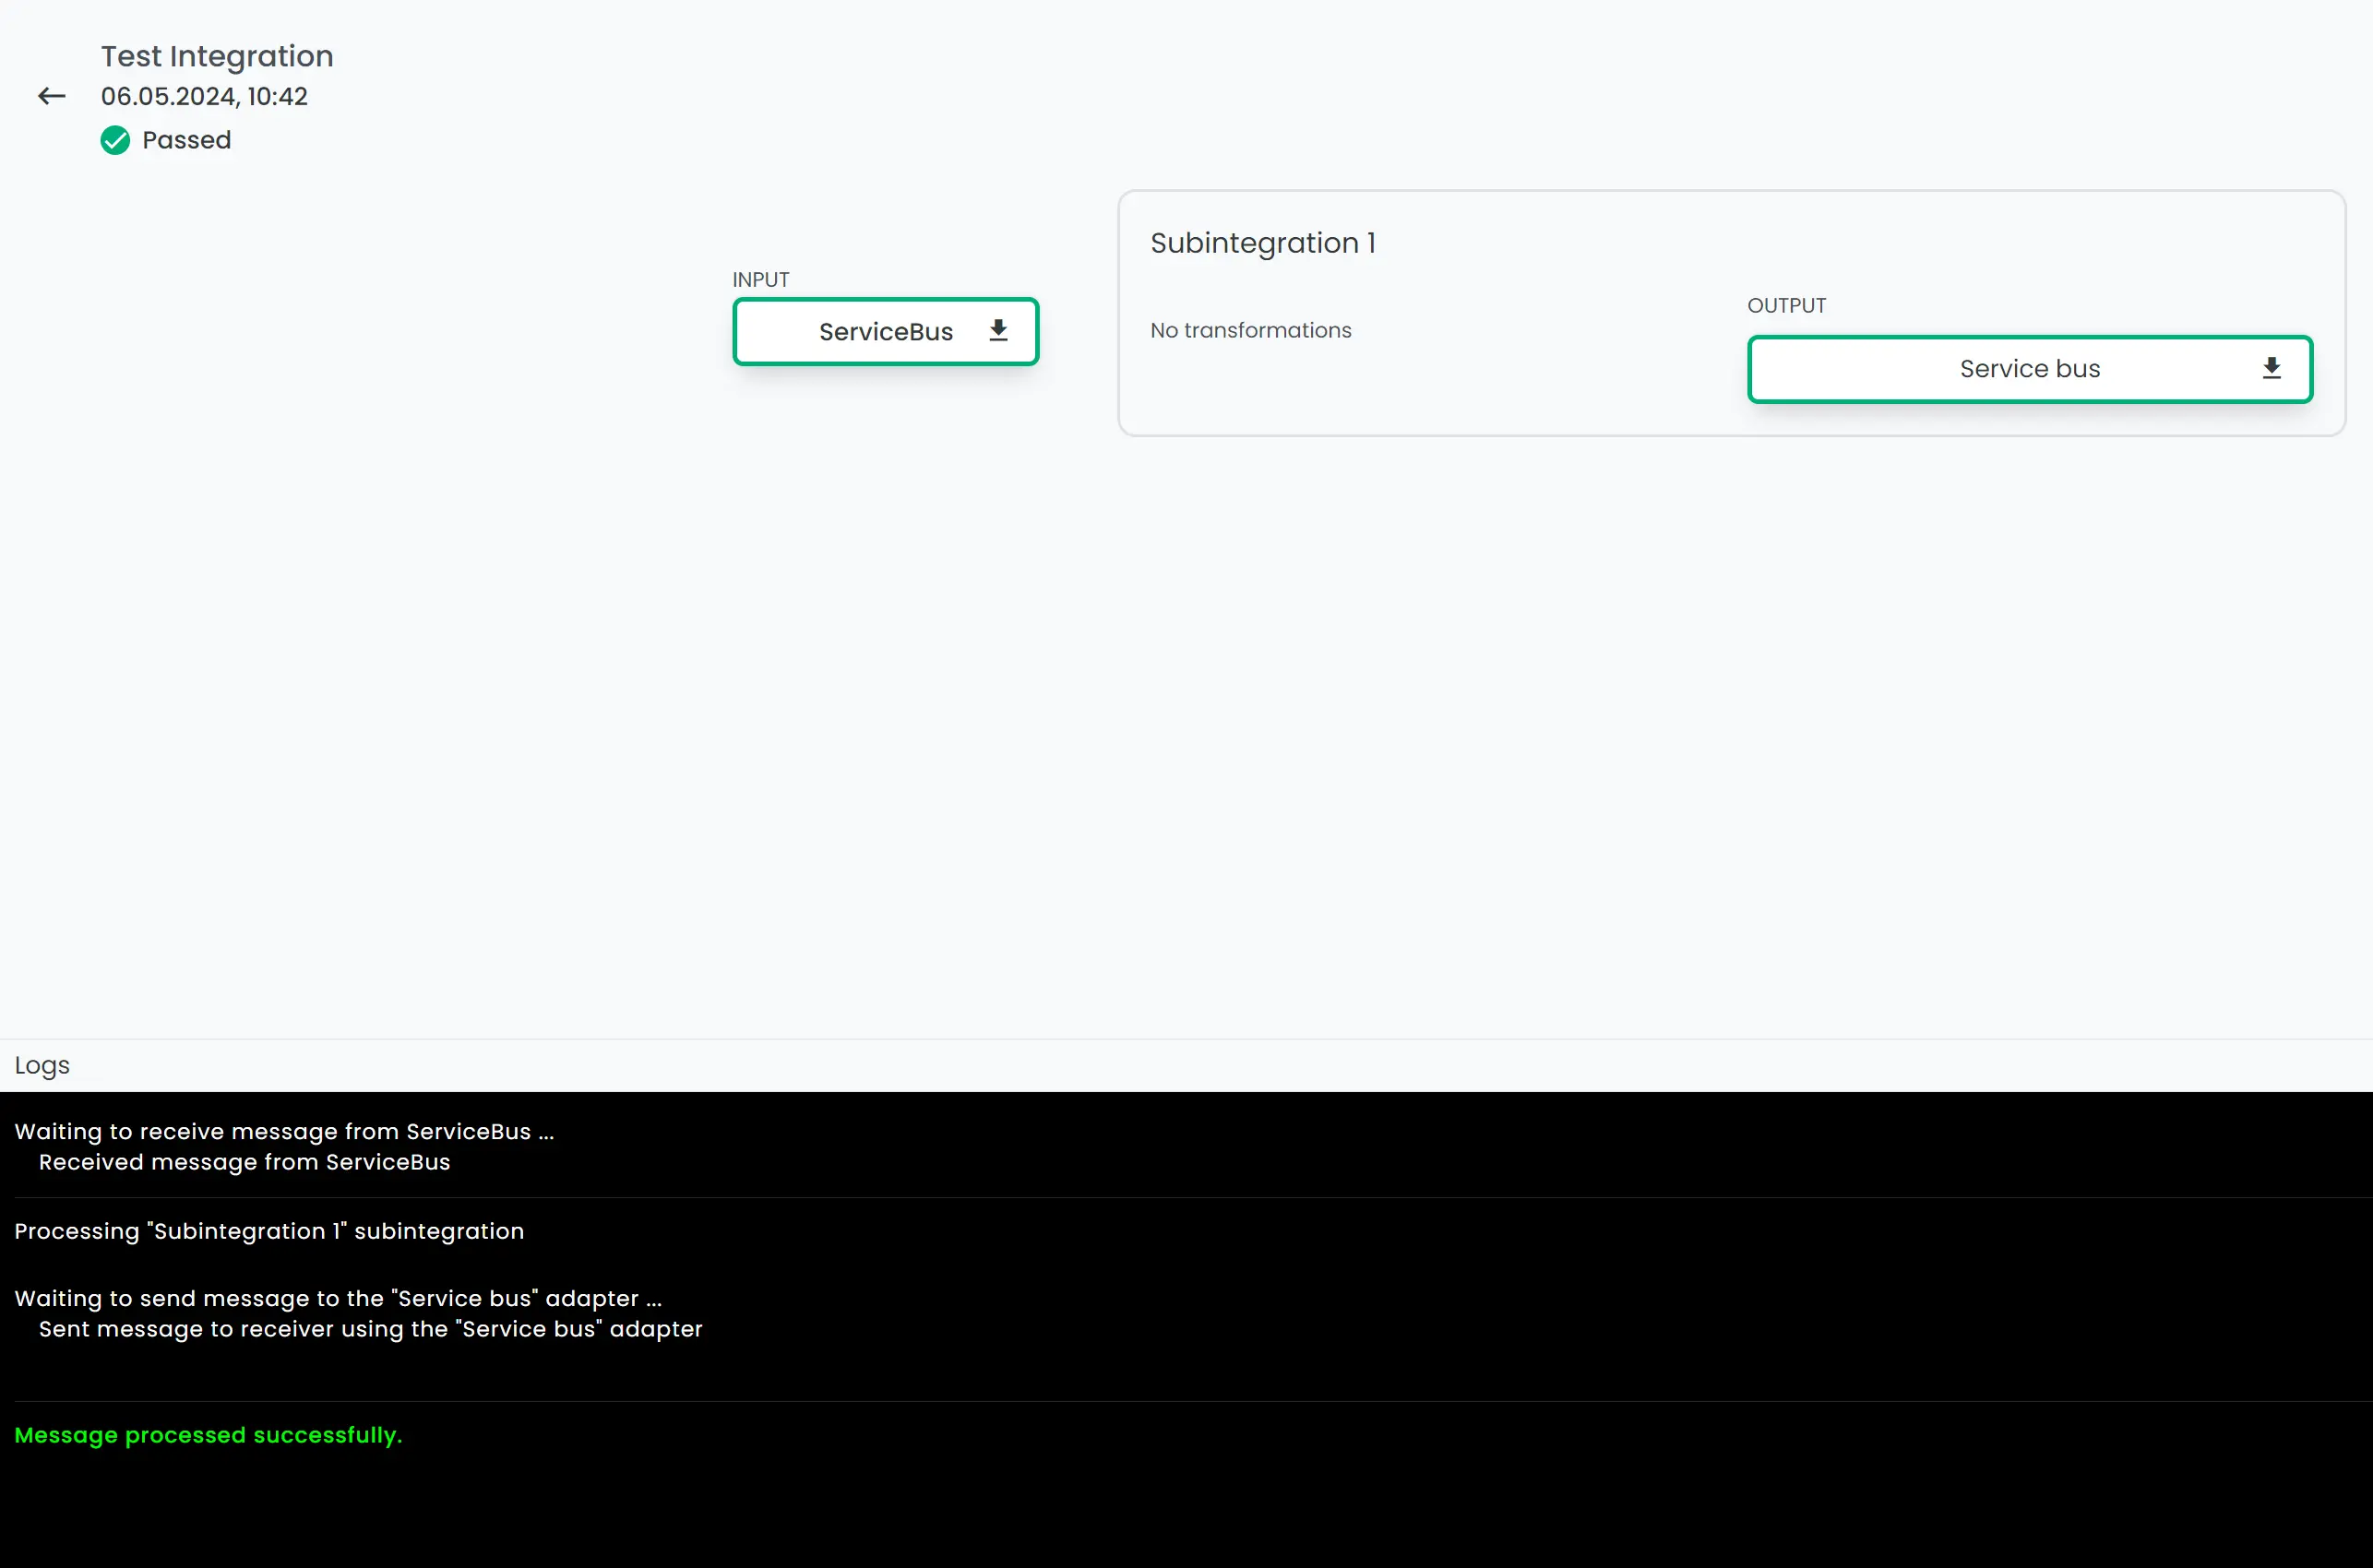
Task: Click log line Waiting to receive message from ServiceBus
Action: click(284, 1131)
